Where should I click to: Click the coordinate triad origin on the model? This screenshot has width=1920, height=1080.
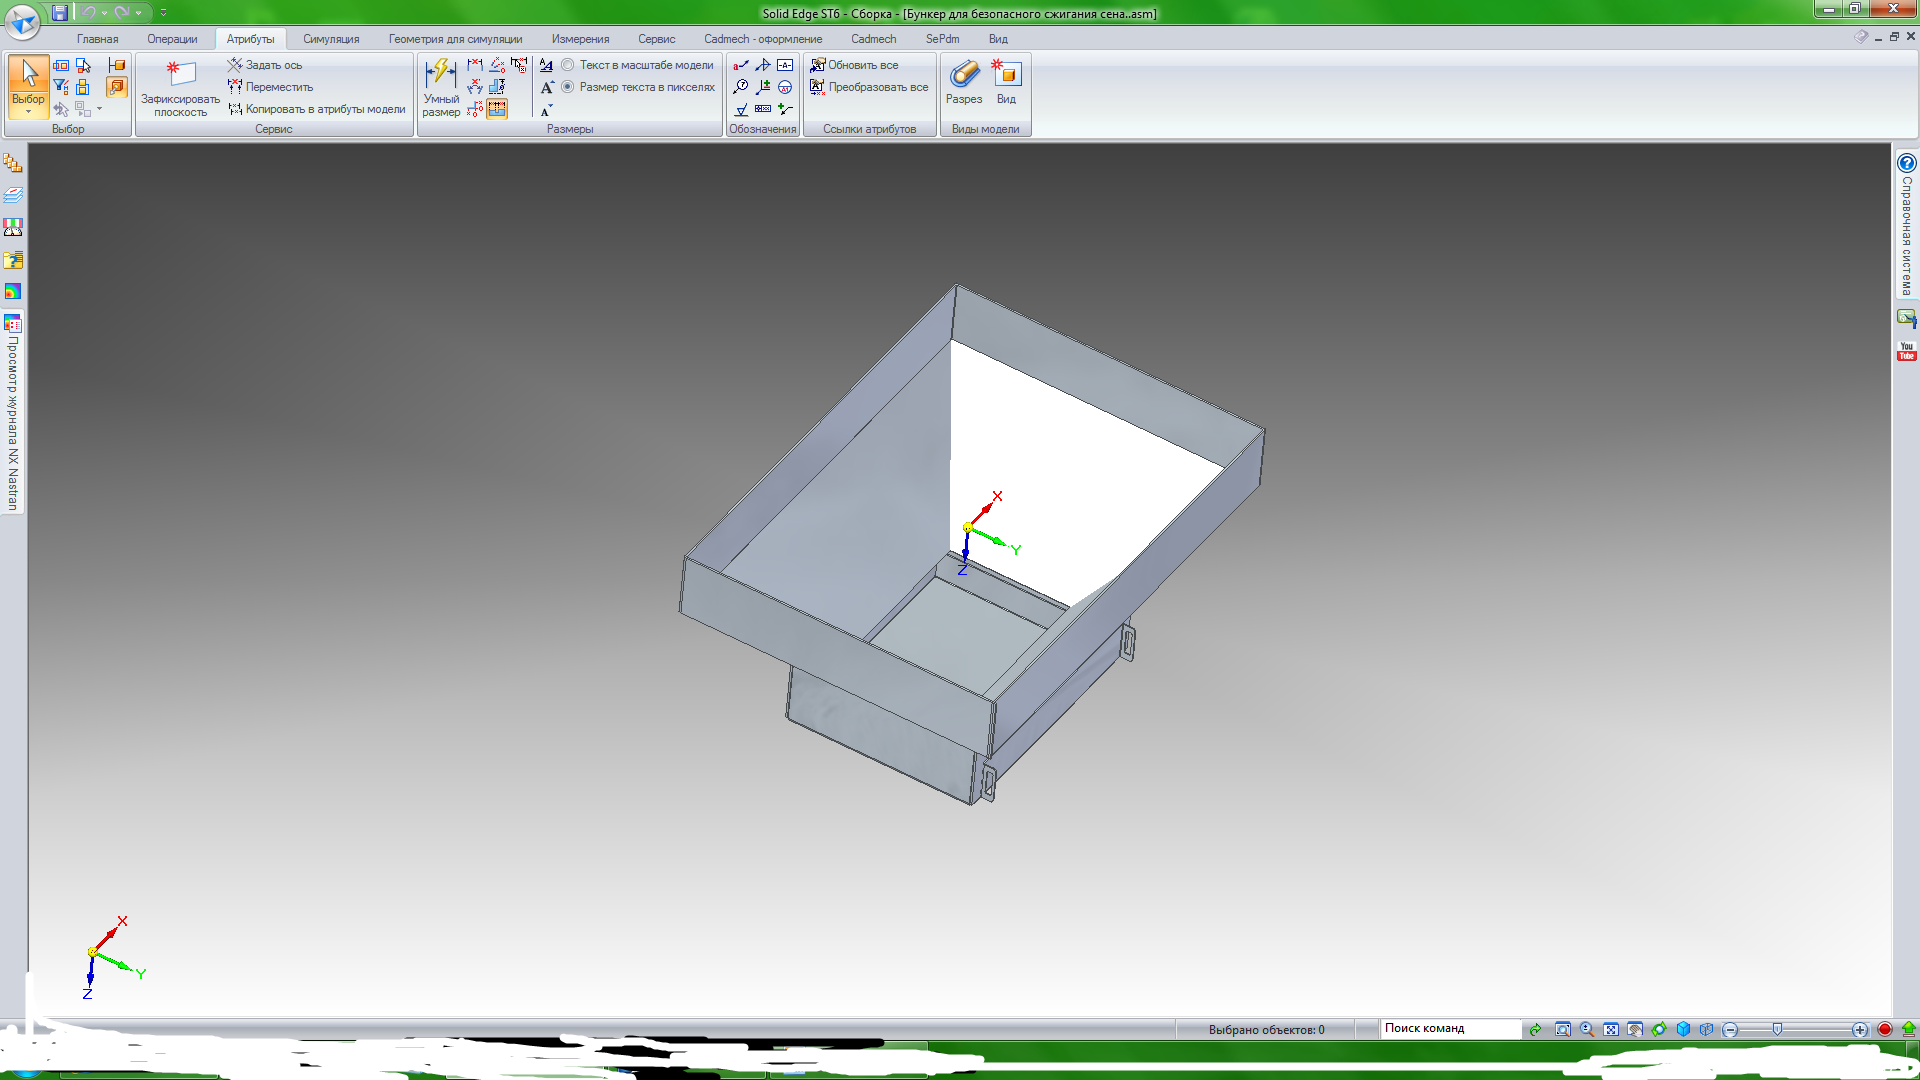point(967,528)
